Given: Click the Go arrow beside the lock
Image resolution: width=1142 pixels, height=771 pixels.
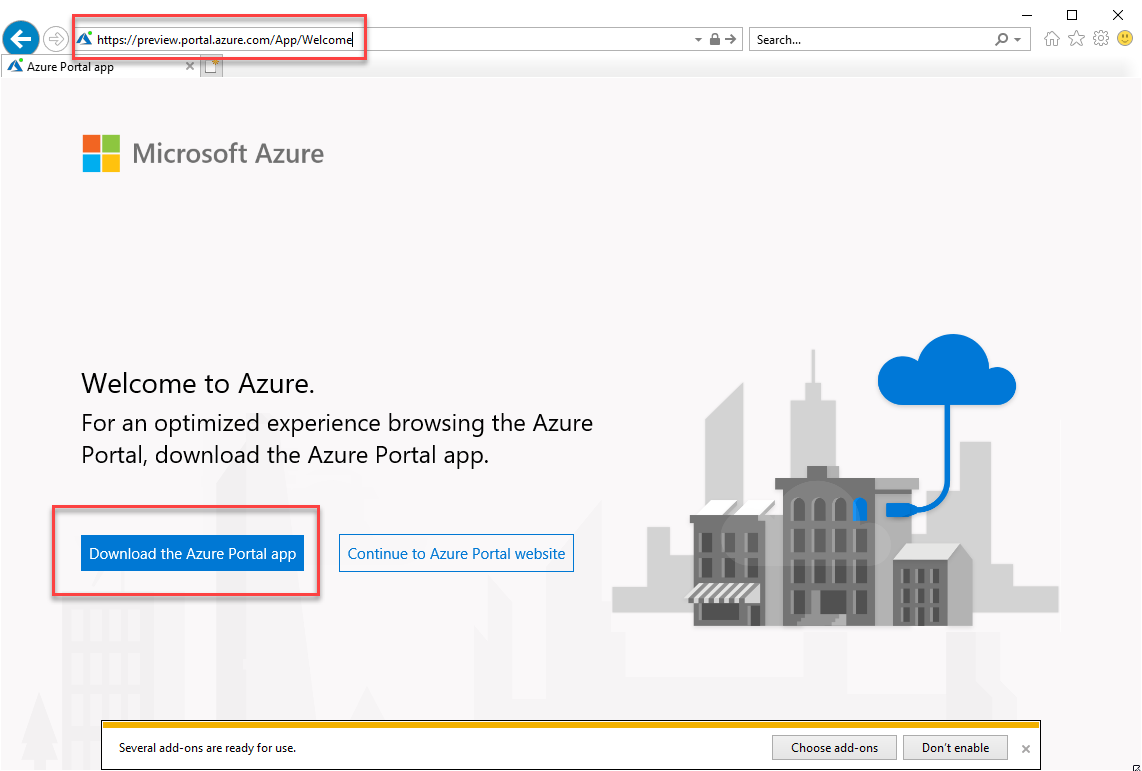Looking at the screenshot, I should pyautogui.click(x=731, y=39).
